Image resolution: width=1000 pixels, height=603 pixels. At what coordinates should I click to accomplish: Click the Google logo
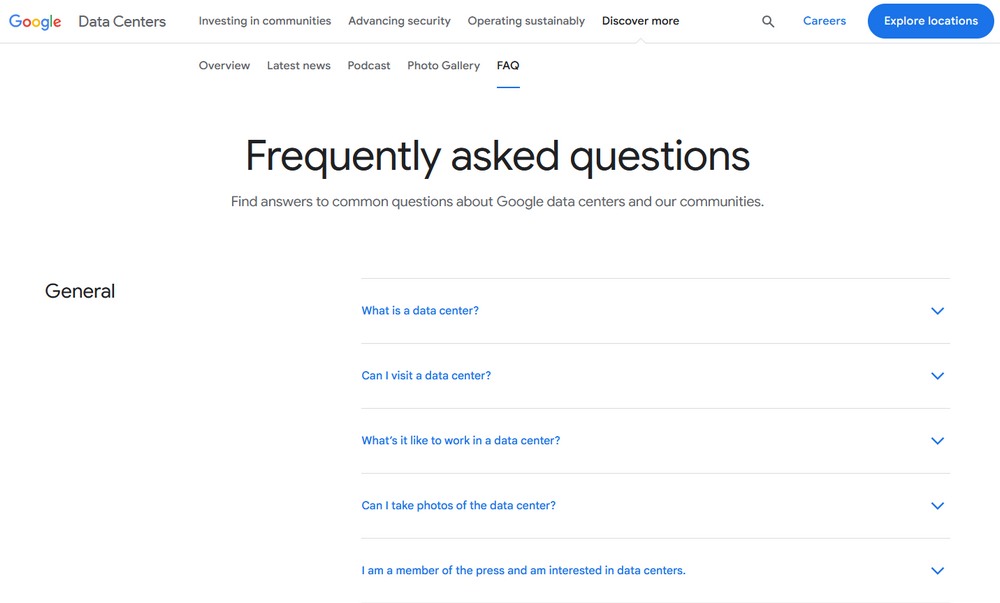35,22
